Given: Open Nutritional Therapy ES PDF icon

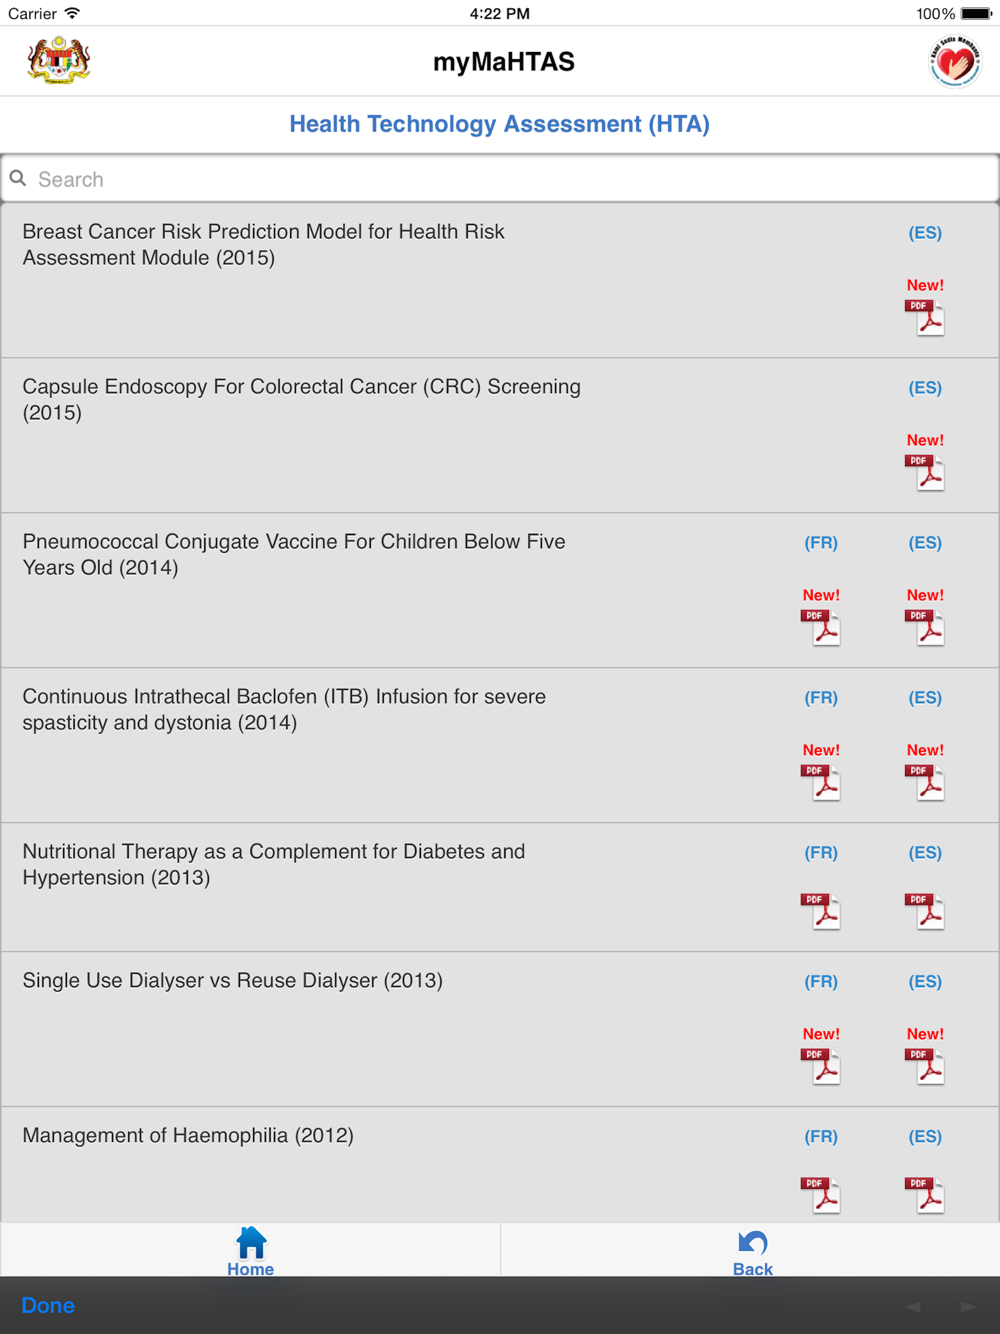Looking at the screenshot, I should point(925,911).
